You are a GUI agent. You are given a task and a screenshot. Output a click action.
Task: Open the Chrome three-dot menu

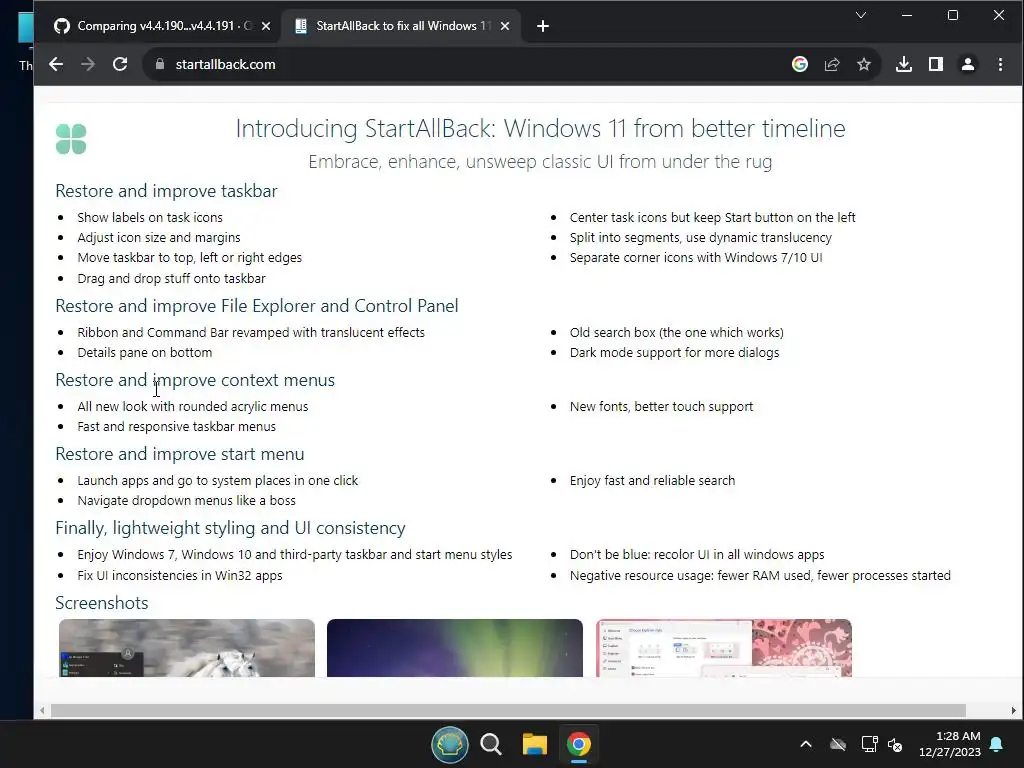coord(1000,64)
